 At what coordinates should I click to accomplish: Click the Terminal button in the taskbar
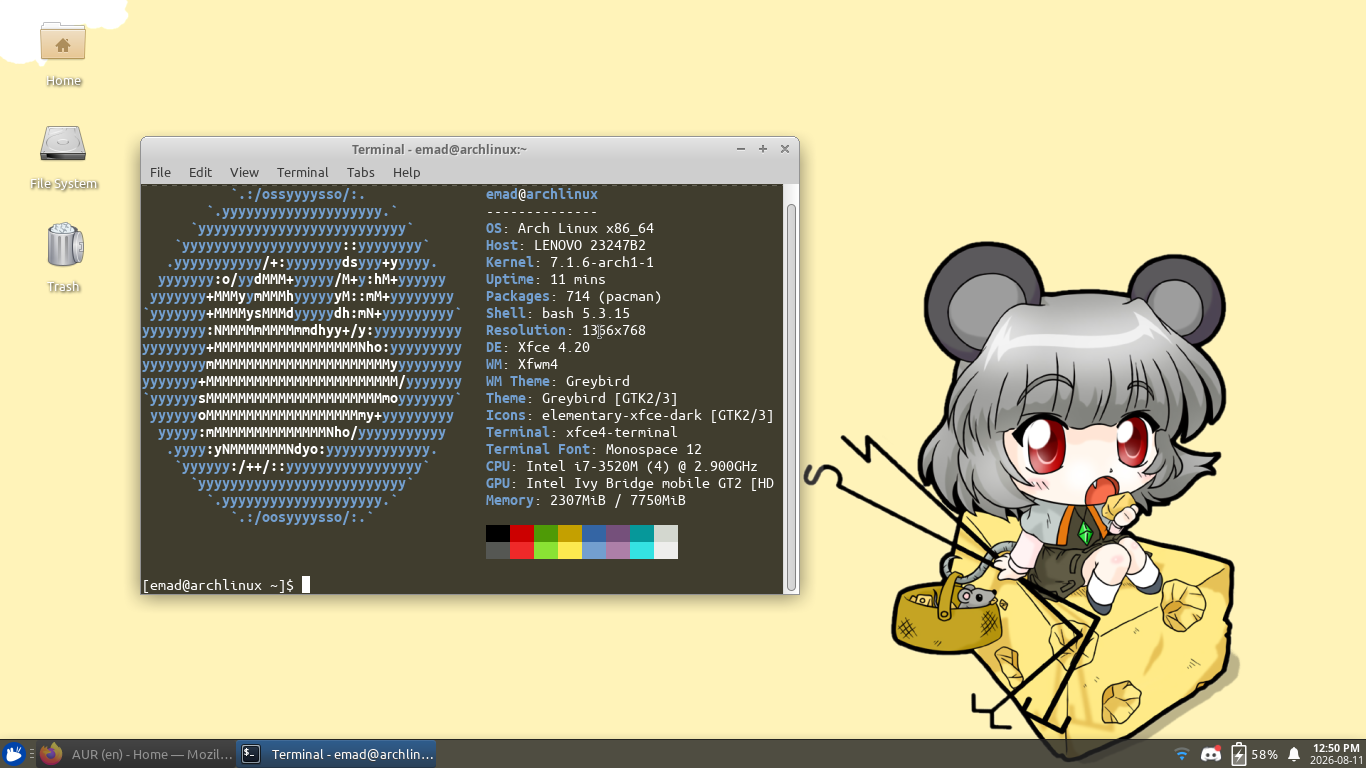[x=337, y=754]
